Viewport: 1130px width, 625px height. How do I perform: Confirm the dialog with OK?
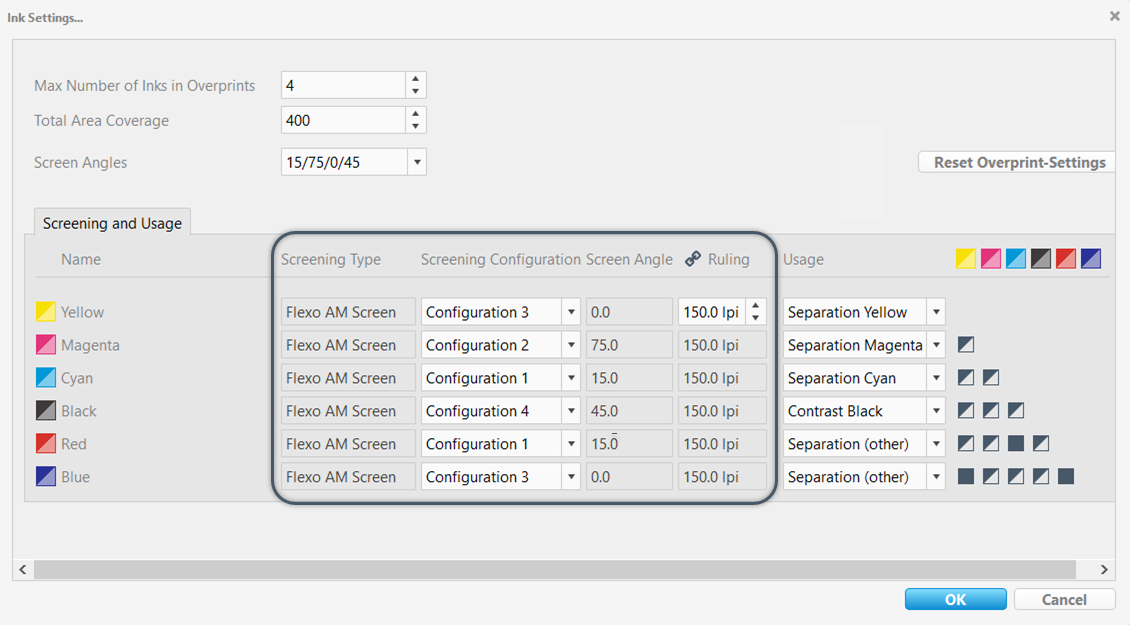(x=956, y=599)
